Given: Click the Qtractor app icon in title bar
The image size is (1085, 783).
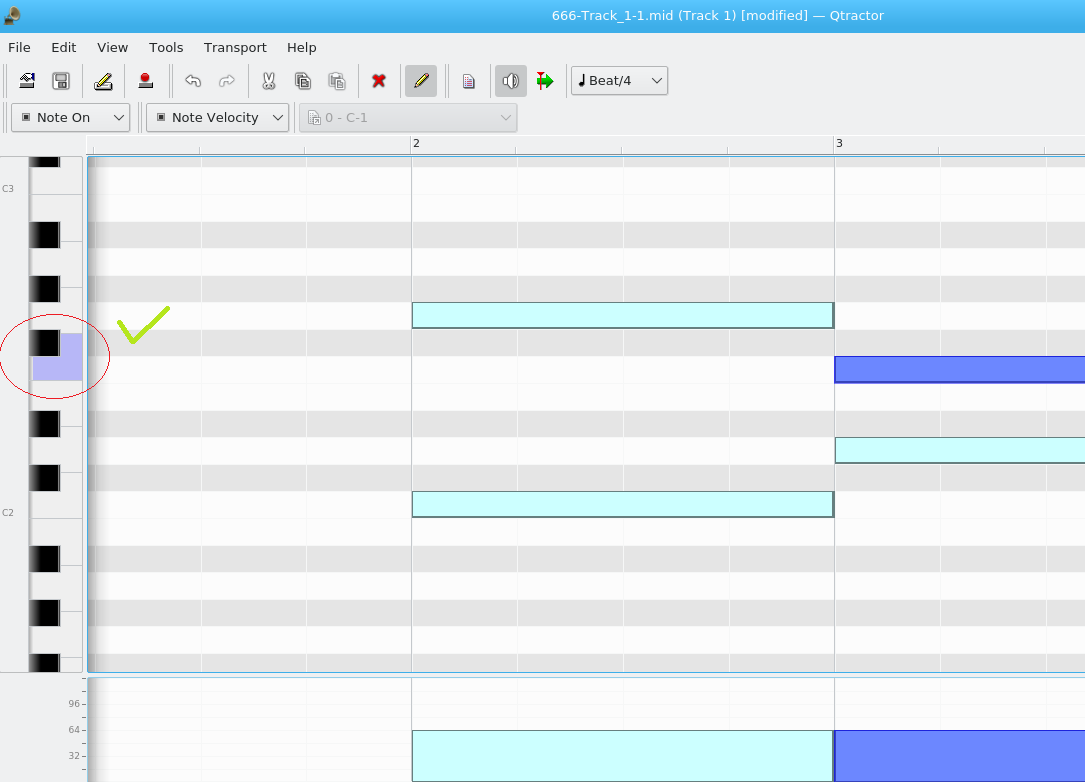Looking at the screenshot, I should pos(12,15).
